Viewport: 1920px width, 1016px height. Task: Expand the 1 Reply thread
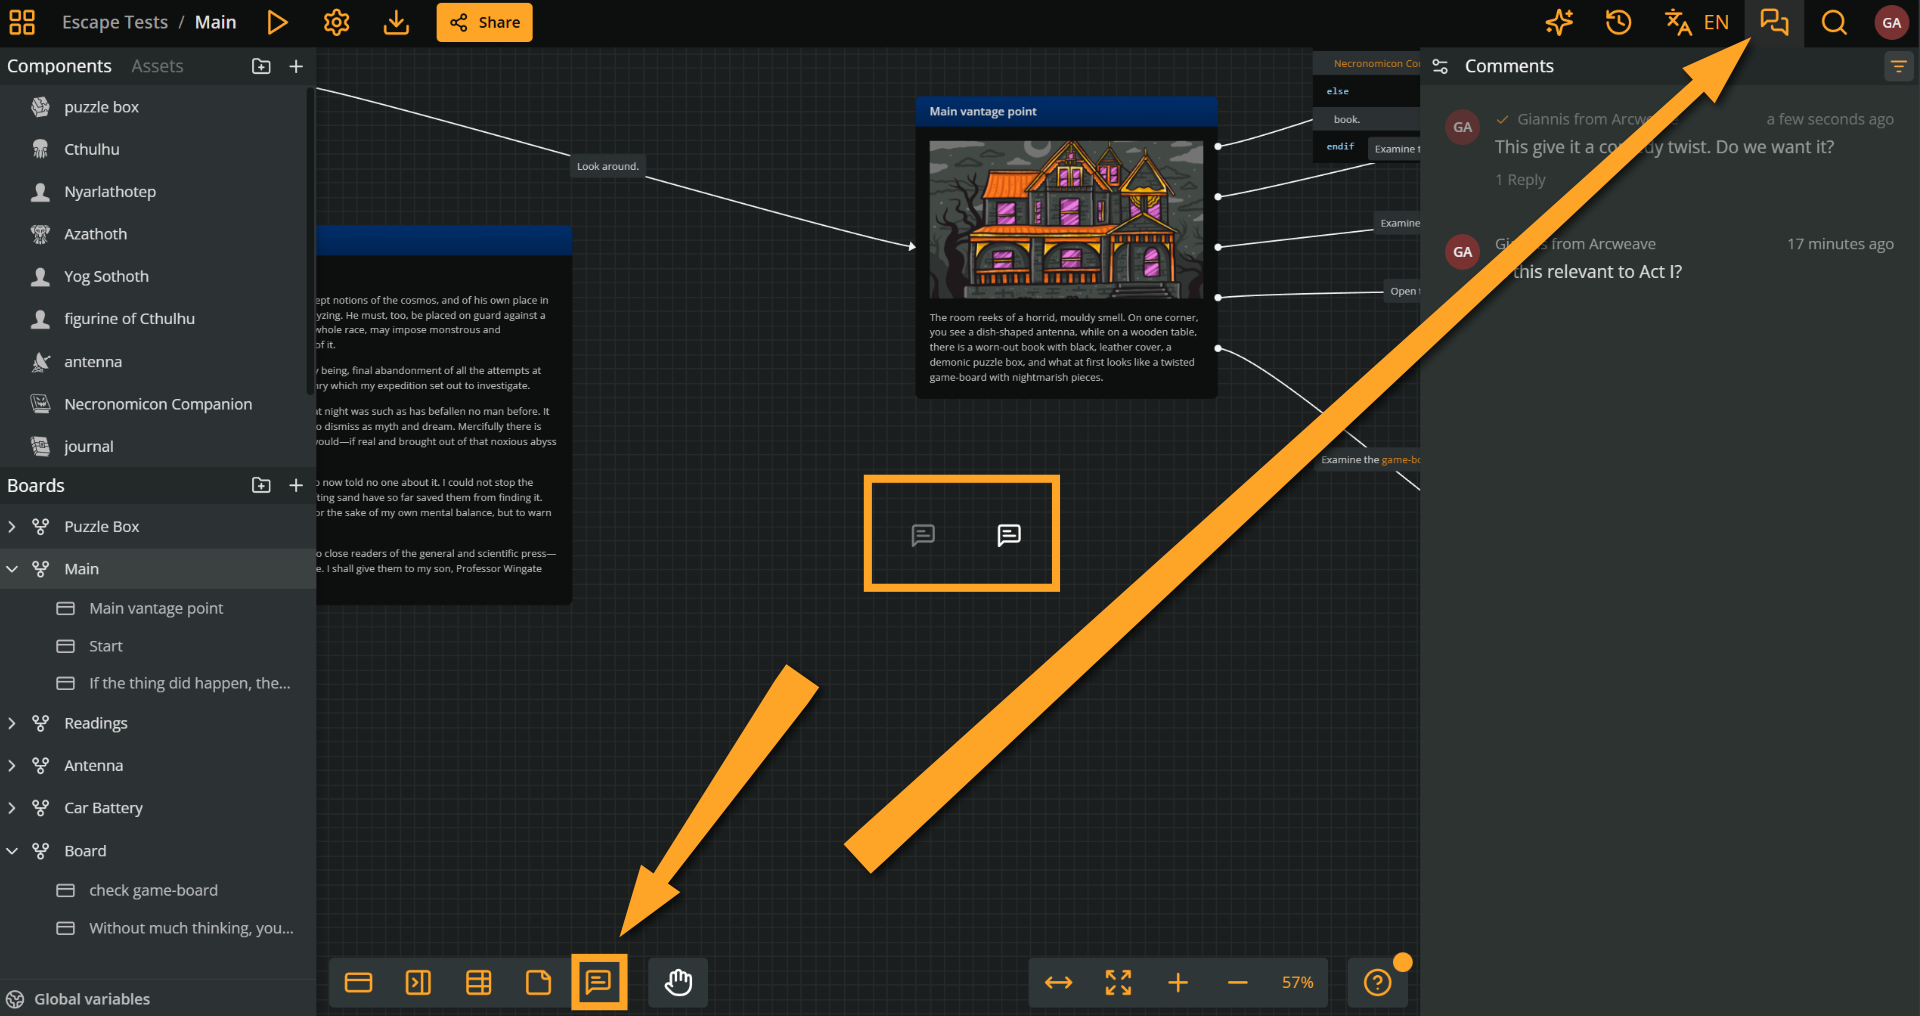click(x=1520, y=180)
